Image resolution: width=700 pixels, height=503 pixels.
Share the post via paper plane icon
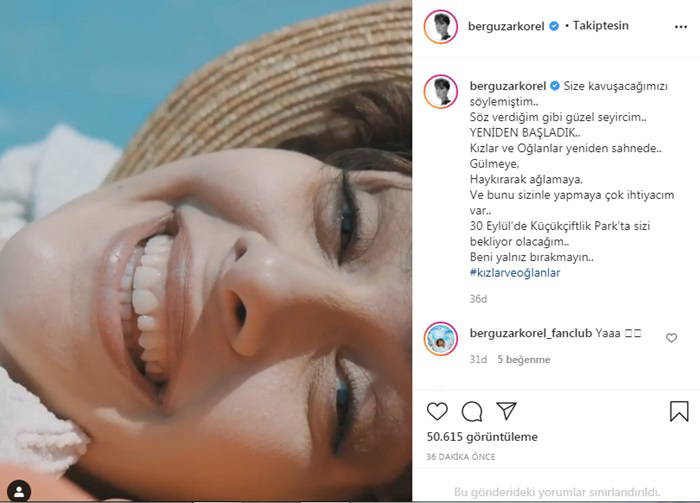[506, 411]
